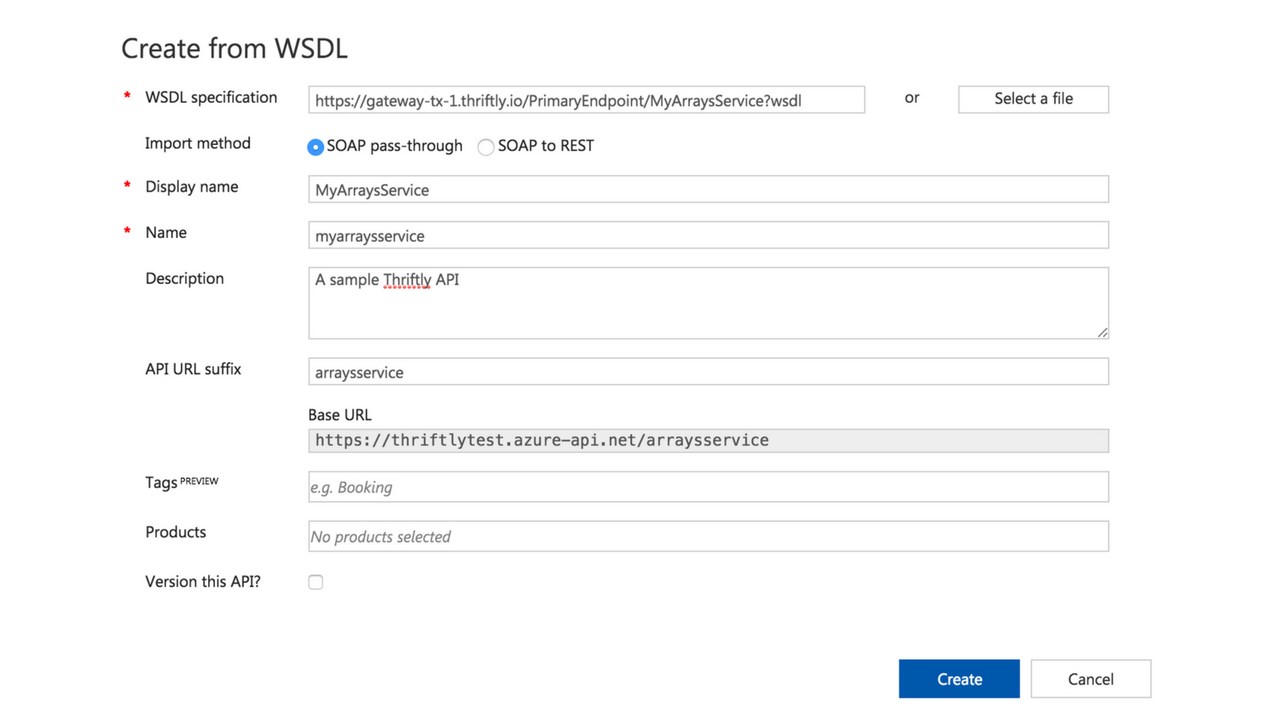The image size is (1280, 720).
Task: Click the Name field containing myarraysservice
Action: (x=708, y=236)
